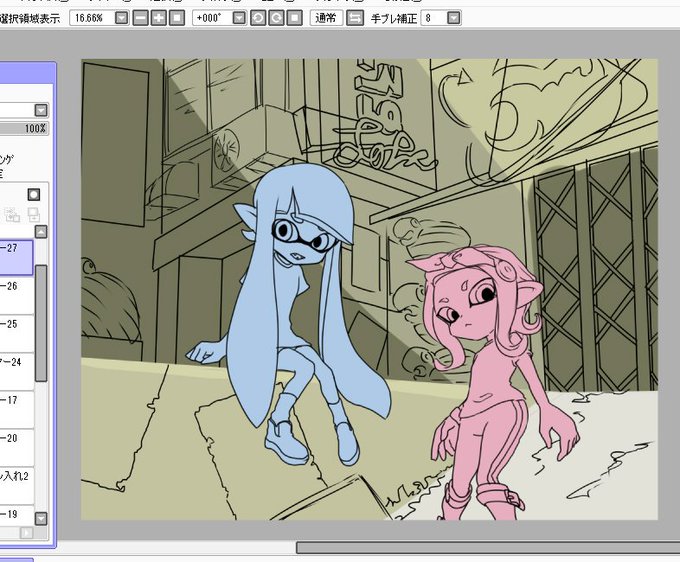The width and height of the screenshot is (680, 562).
Task: Select the layer ending in 24
Action: pyautogui.click(x=16, y=372)
